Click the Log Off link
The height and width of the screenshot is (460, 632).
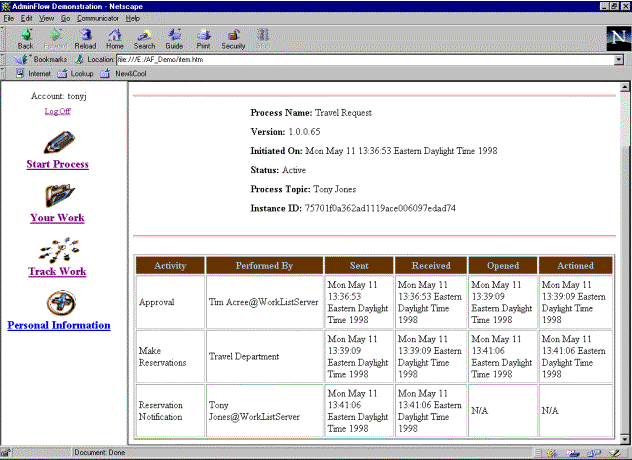coord(57,111)
